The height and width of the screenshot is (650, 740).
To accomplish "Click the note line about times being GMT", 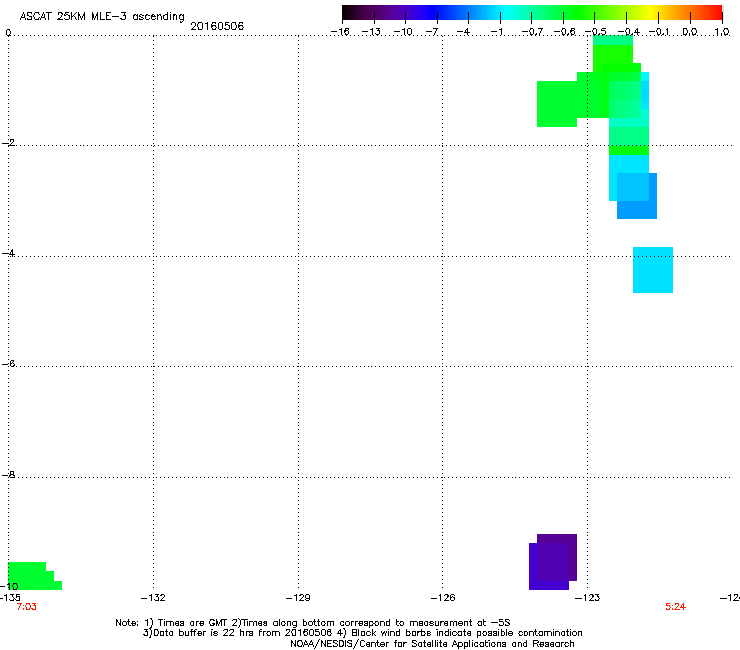I will coord(313,623).
